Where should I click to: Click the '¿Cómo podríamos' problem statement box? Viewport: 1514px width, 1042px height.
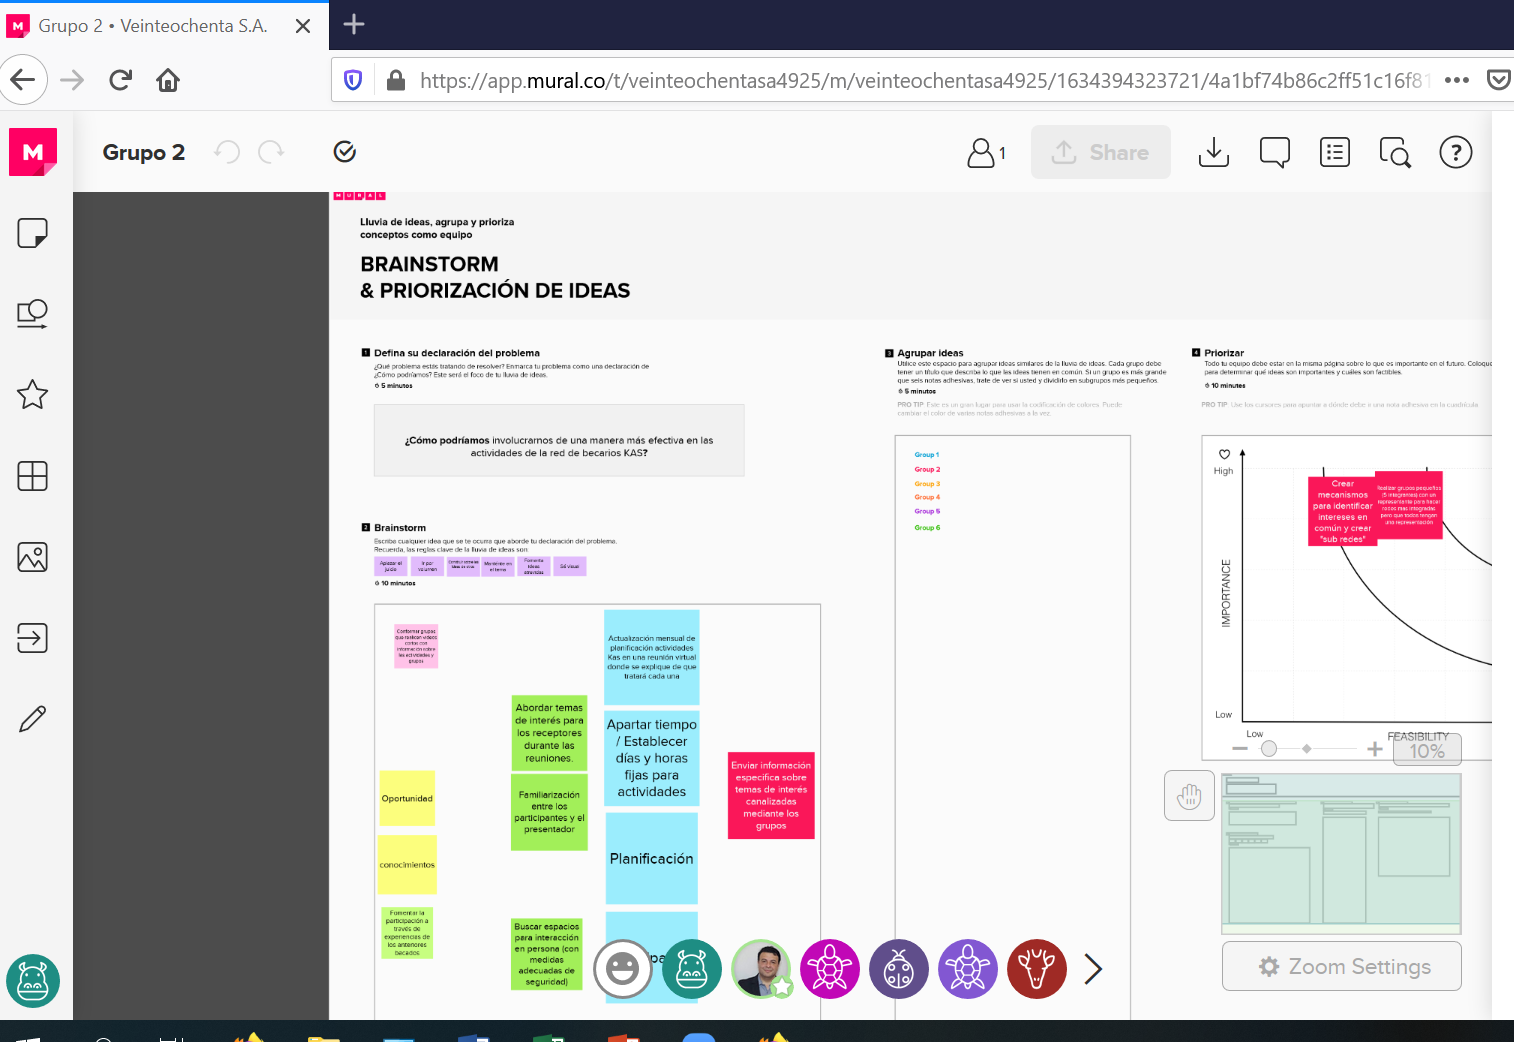(x=559, y=440)
